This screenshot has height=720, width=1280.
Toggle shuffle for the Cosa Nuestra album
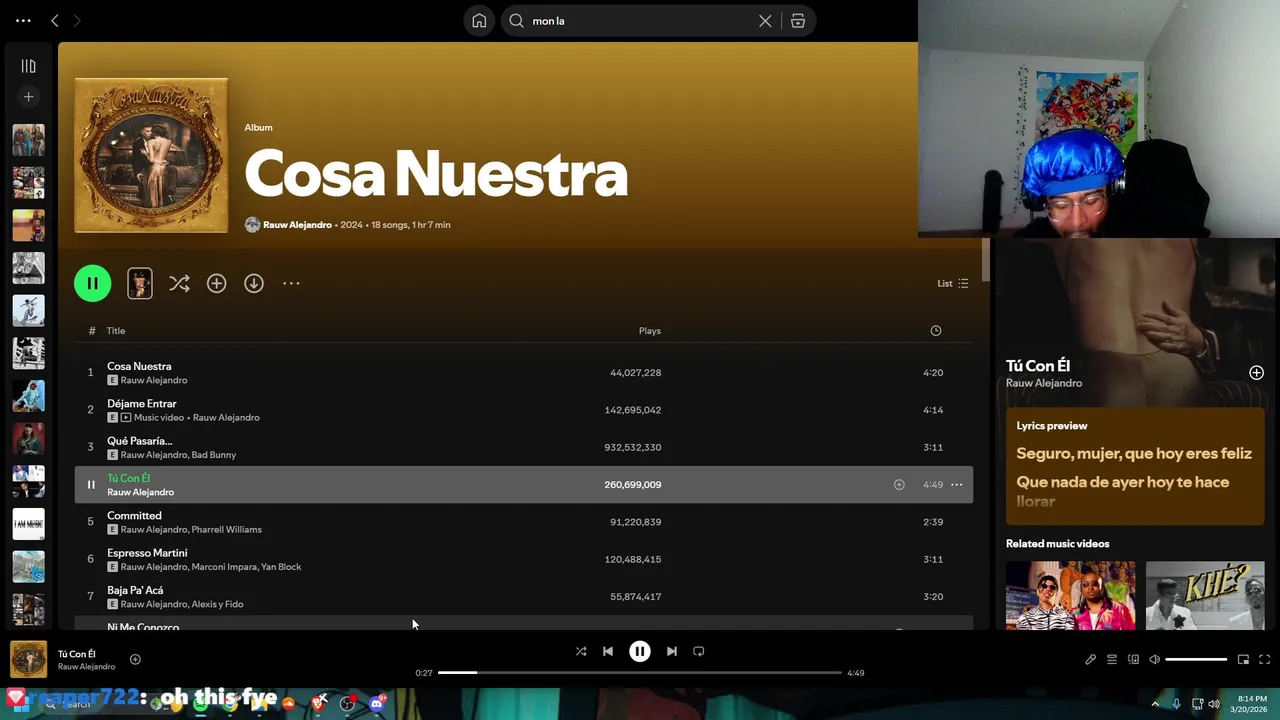point(179,283)
